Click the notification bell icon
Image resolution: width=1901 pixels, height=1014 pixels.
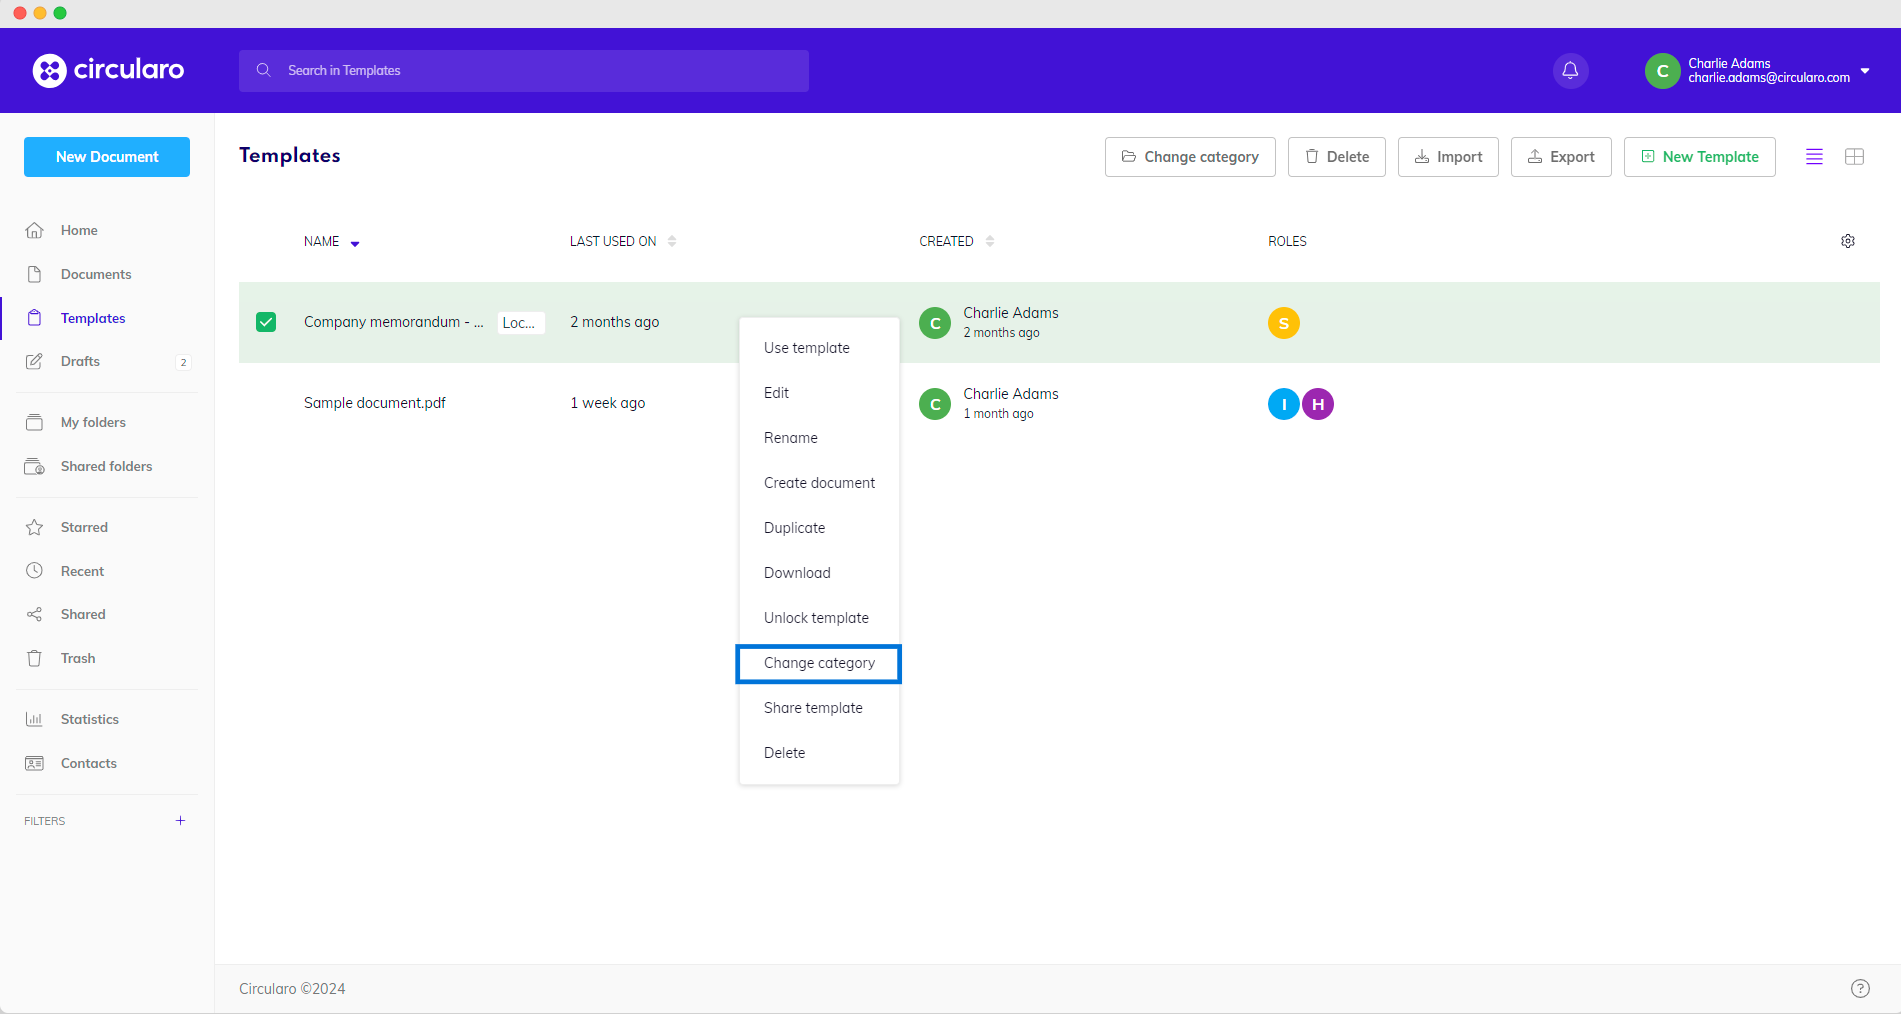coord(1570,70)
